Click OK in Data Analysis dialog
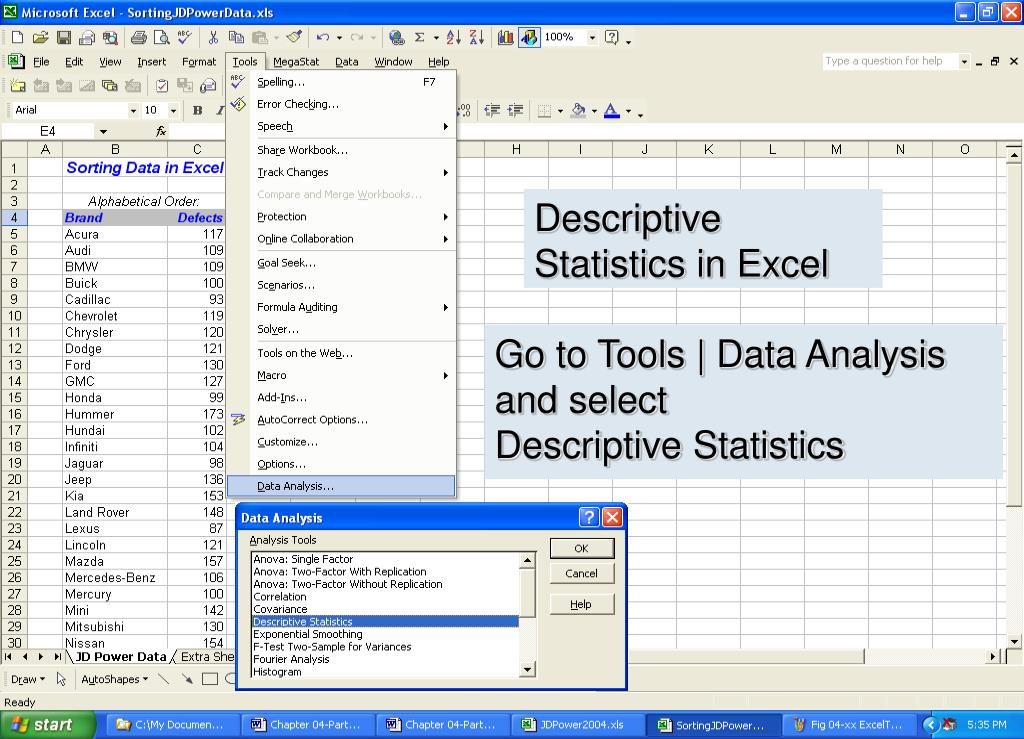Viewport: 1024px width, 739px height. (581, 548)
